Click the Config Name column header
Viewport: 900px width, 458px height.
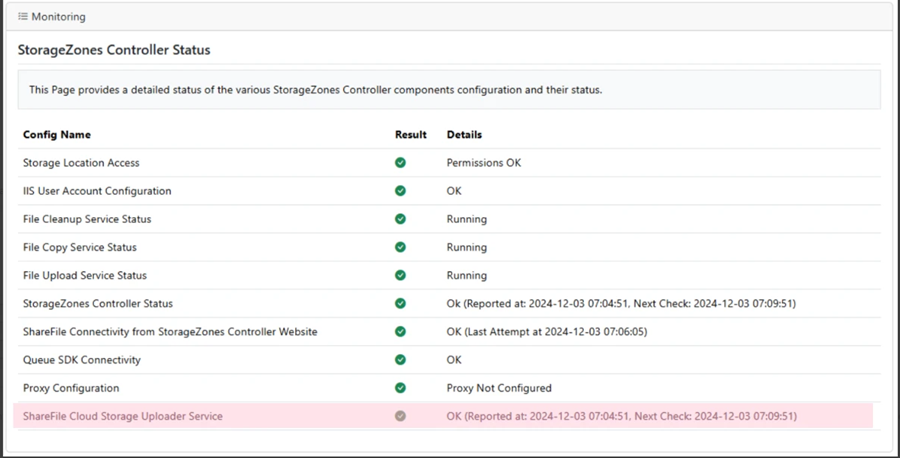[x=57, y=134]
